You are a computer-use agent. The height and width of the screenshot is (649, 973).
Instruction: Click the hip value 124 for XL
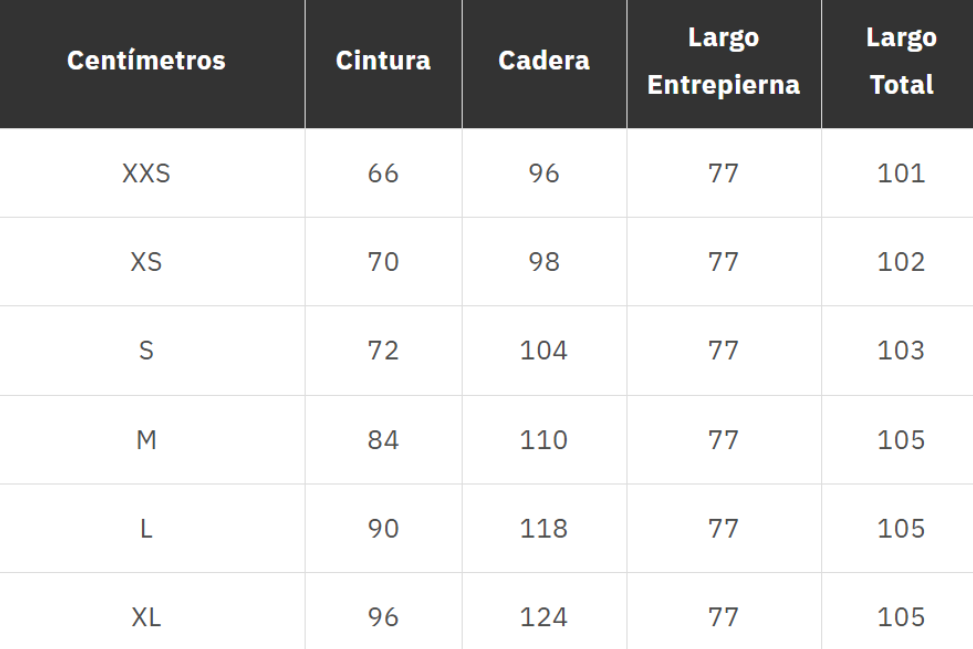click(543, 617)
